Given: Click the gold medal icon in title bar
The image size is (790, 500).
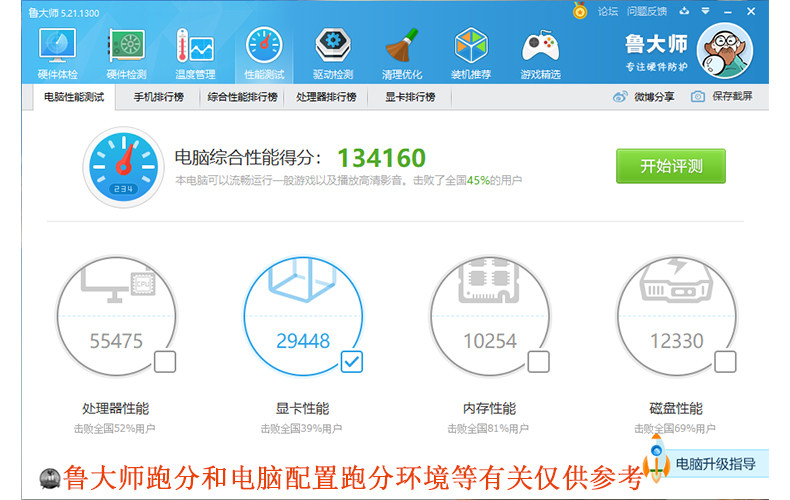Looking at the screenshot, I should click(580, 11).
